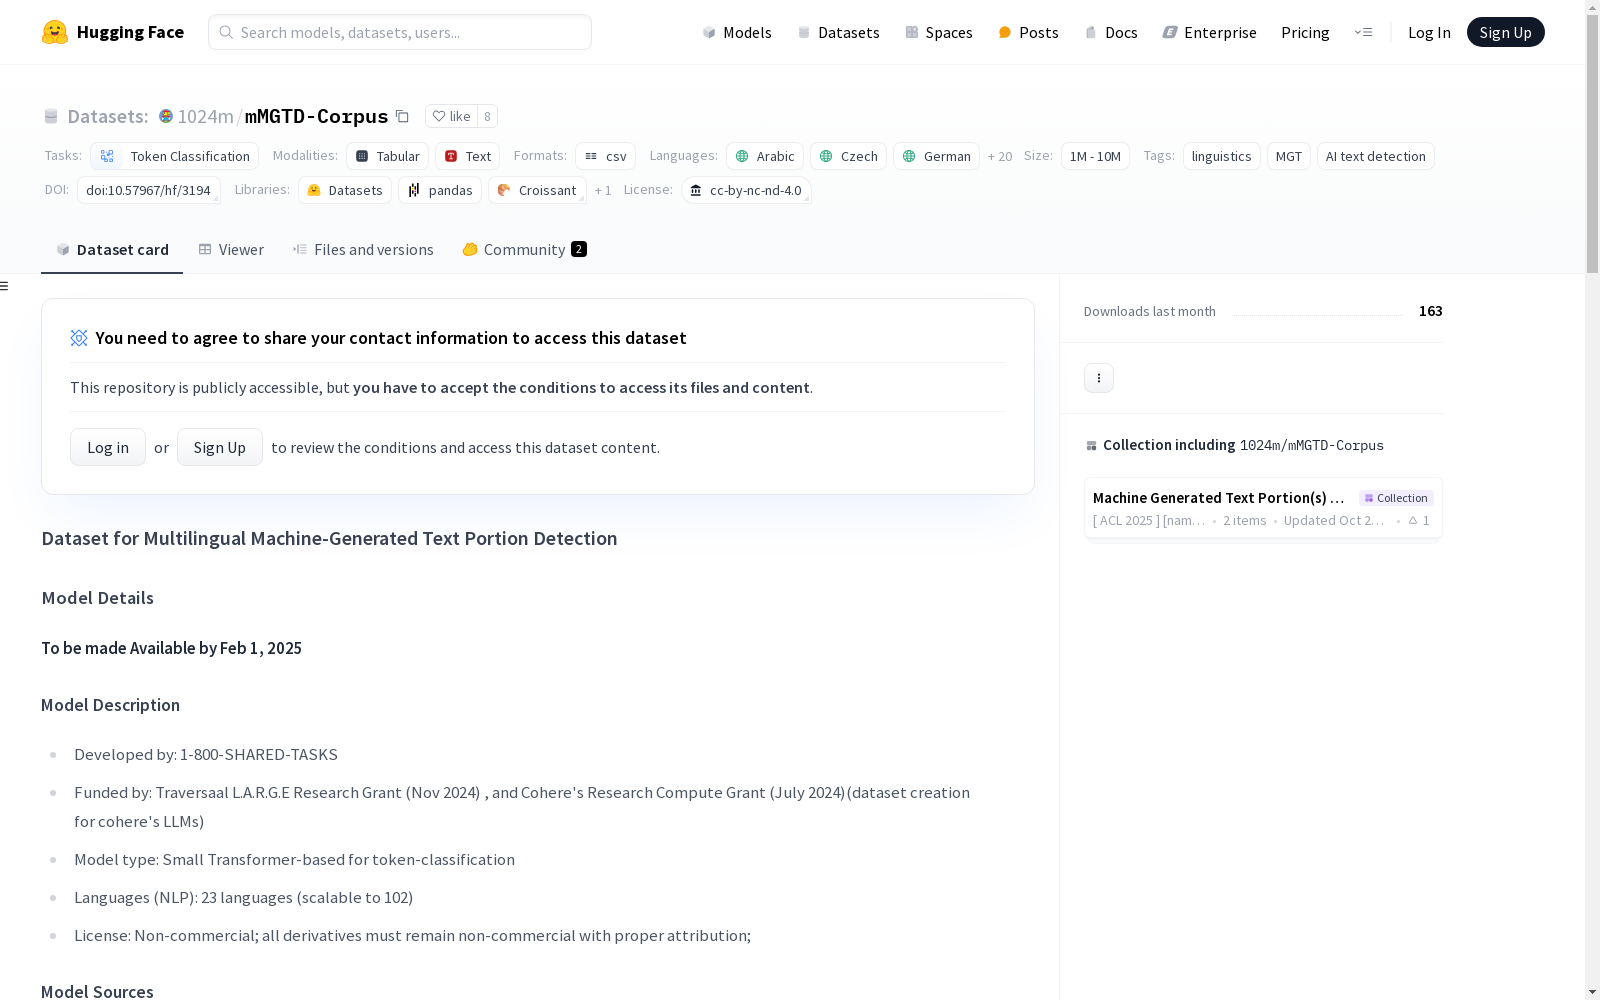The height and width of the screenshot is (1000, 1600).
Task: Click the 'Languages (NLP): 23 languages' line
Action: point(243,898)
